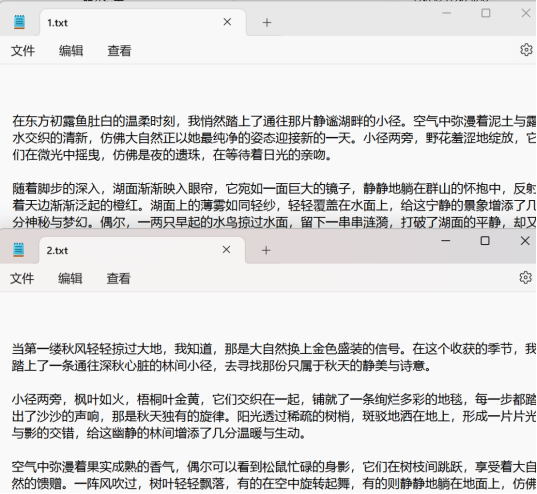
Task: Click the Notepad app icon beside 2.txt
Action: 19,249
